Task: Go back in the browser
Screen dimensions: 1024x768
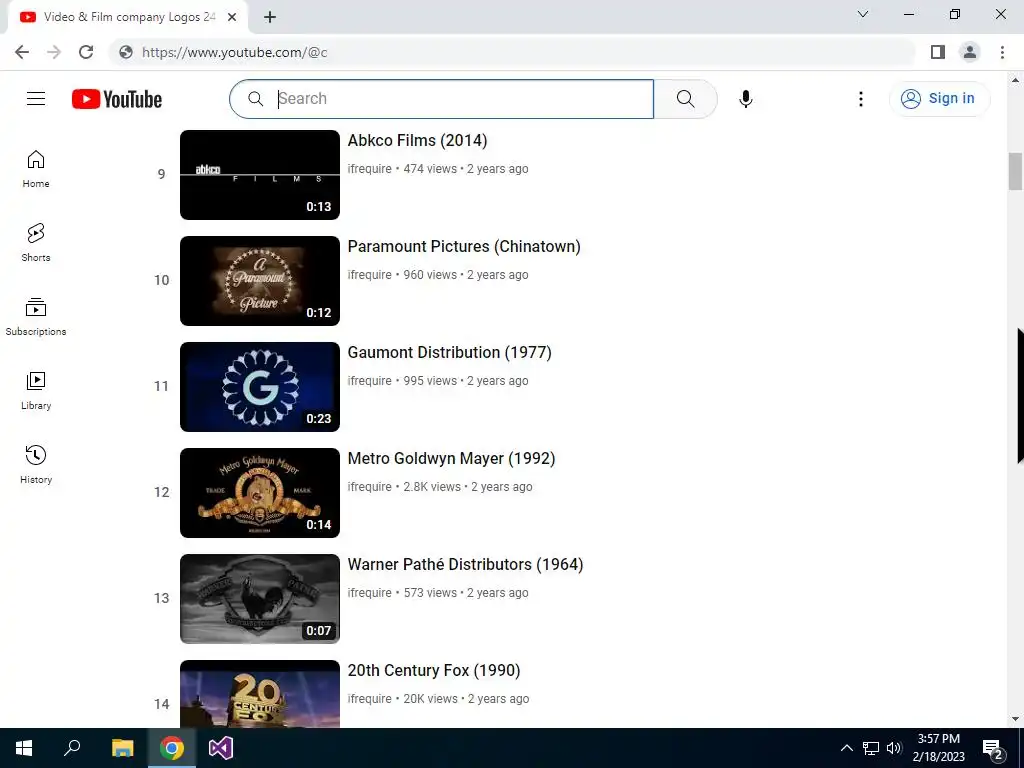Action: (x=22, y=52)
